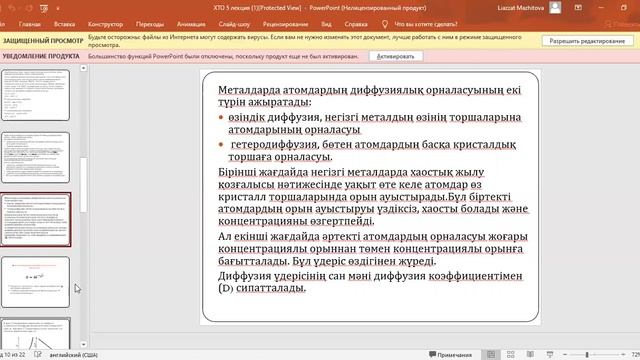640x360 pixels.
Task: Click thumbnail pane scroll down arrow
Action: 84,344
